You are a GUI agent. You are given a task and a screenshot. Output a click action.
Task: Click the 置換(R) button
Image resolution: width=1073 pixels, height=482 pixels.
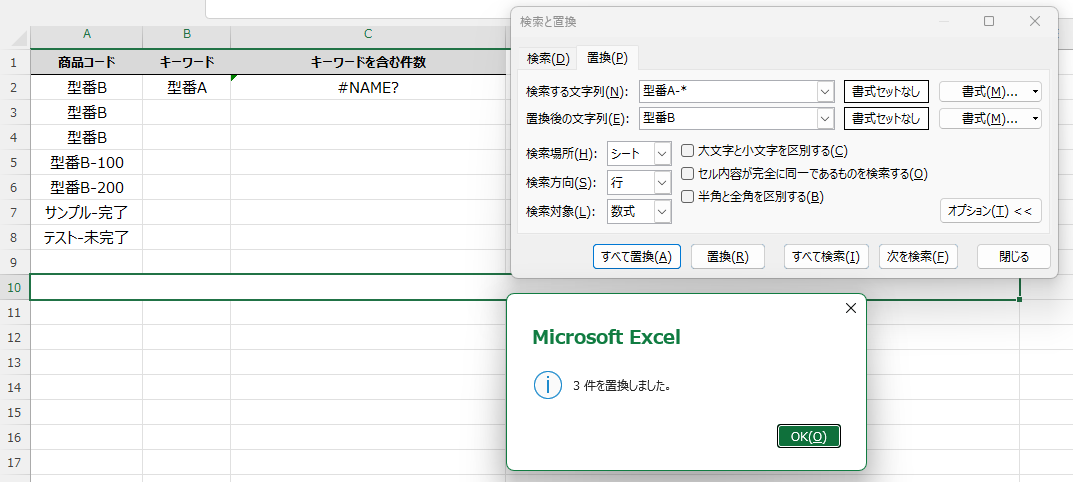pyautogui.click(x=727, y=257)
